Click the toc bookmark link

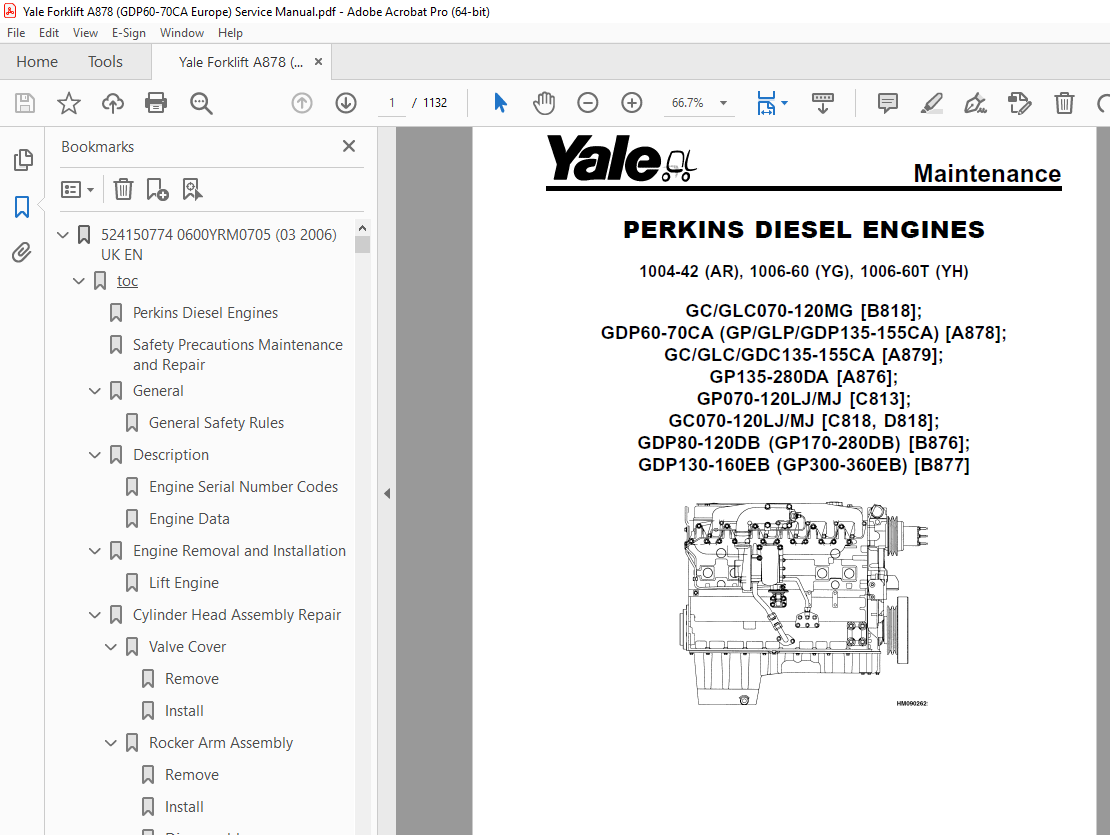[x=127, y=281]
